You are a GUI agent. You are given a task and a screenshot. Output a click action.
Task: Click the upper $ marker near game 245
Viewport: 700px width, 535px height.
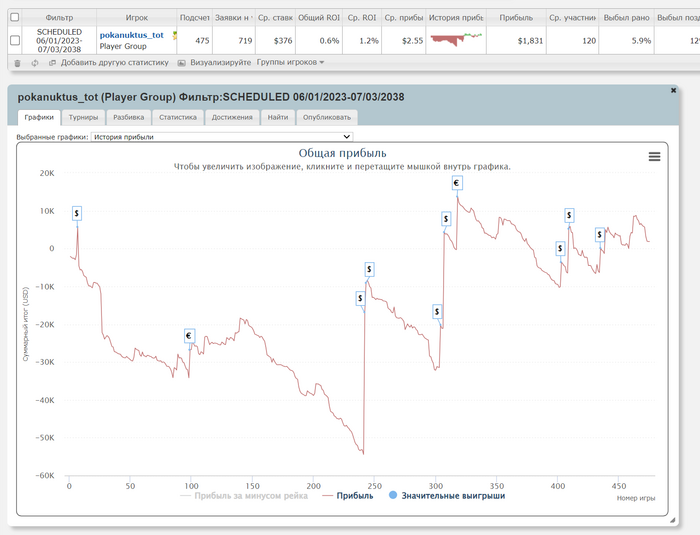coord(369,269)
